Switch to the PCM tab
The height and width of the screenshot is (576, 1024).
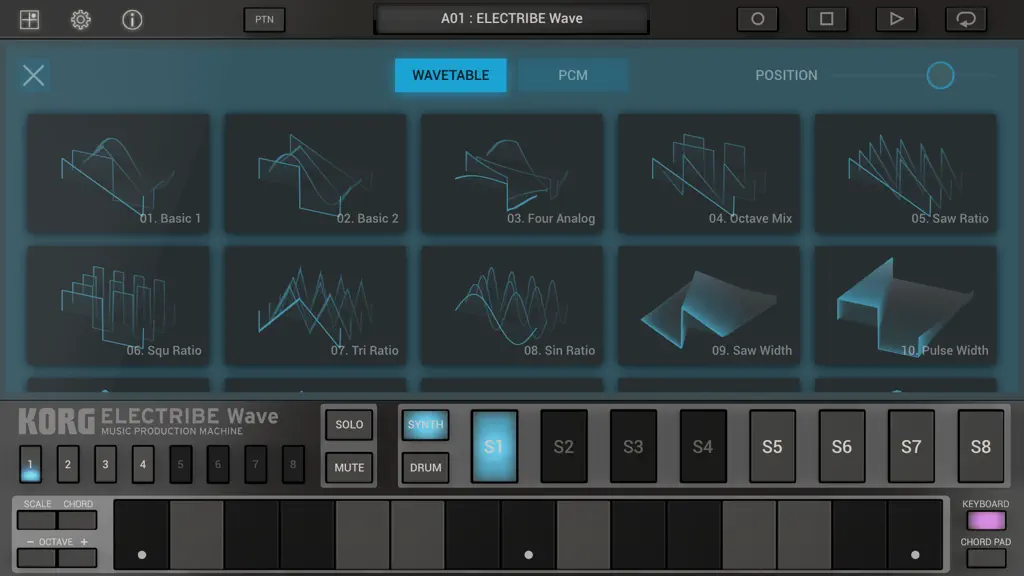pyautogui.click(x=573, y=75)
